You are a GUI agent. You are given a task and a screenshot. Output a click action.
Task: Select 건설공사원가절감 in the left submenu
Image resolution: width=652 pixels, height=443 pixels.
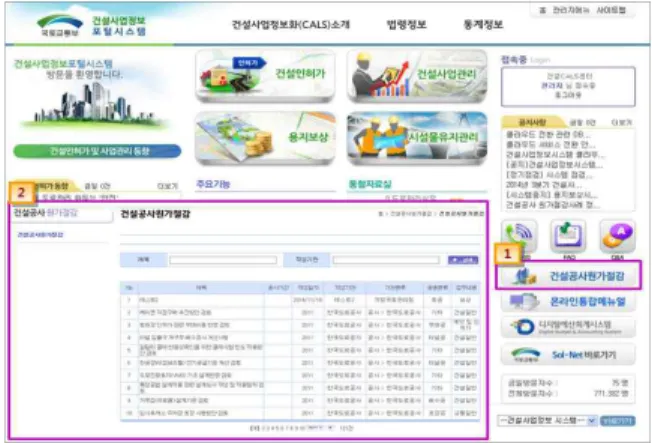(x=40, y=235)
